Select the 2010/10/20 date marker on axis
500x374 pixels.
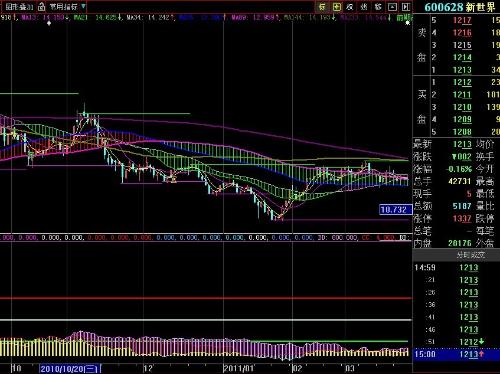click(x=70, y=368)
